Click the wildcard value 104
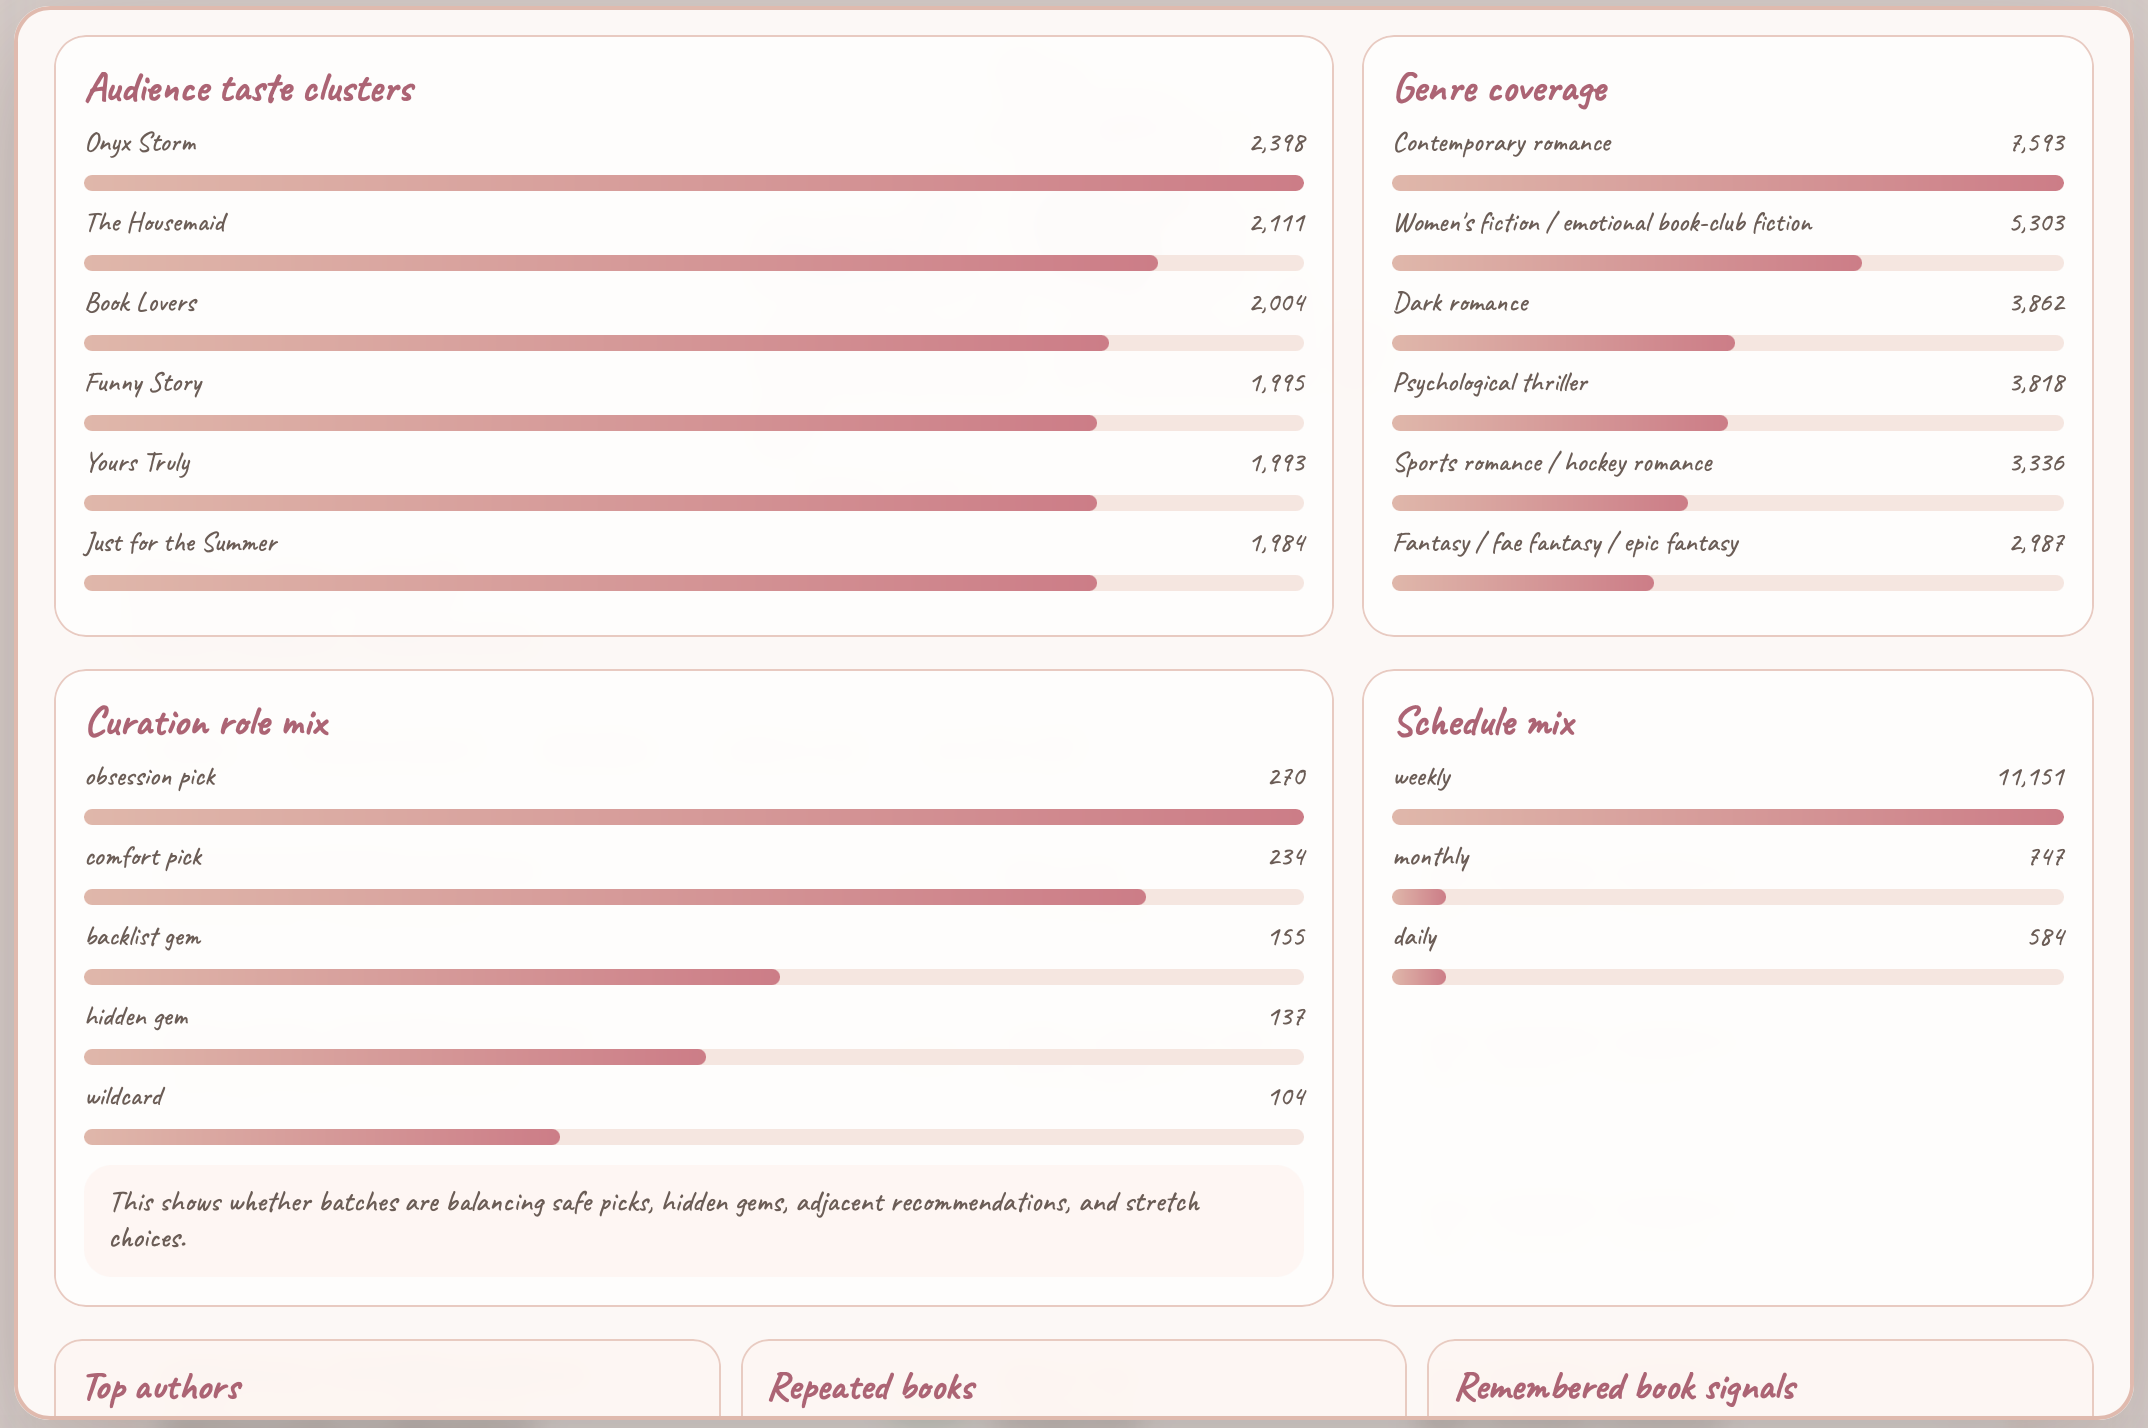This screenshot has height=1428, width=2148. point(1288,1097)
